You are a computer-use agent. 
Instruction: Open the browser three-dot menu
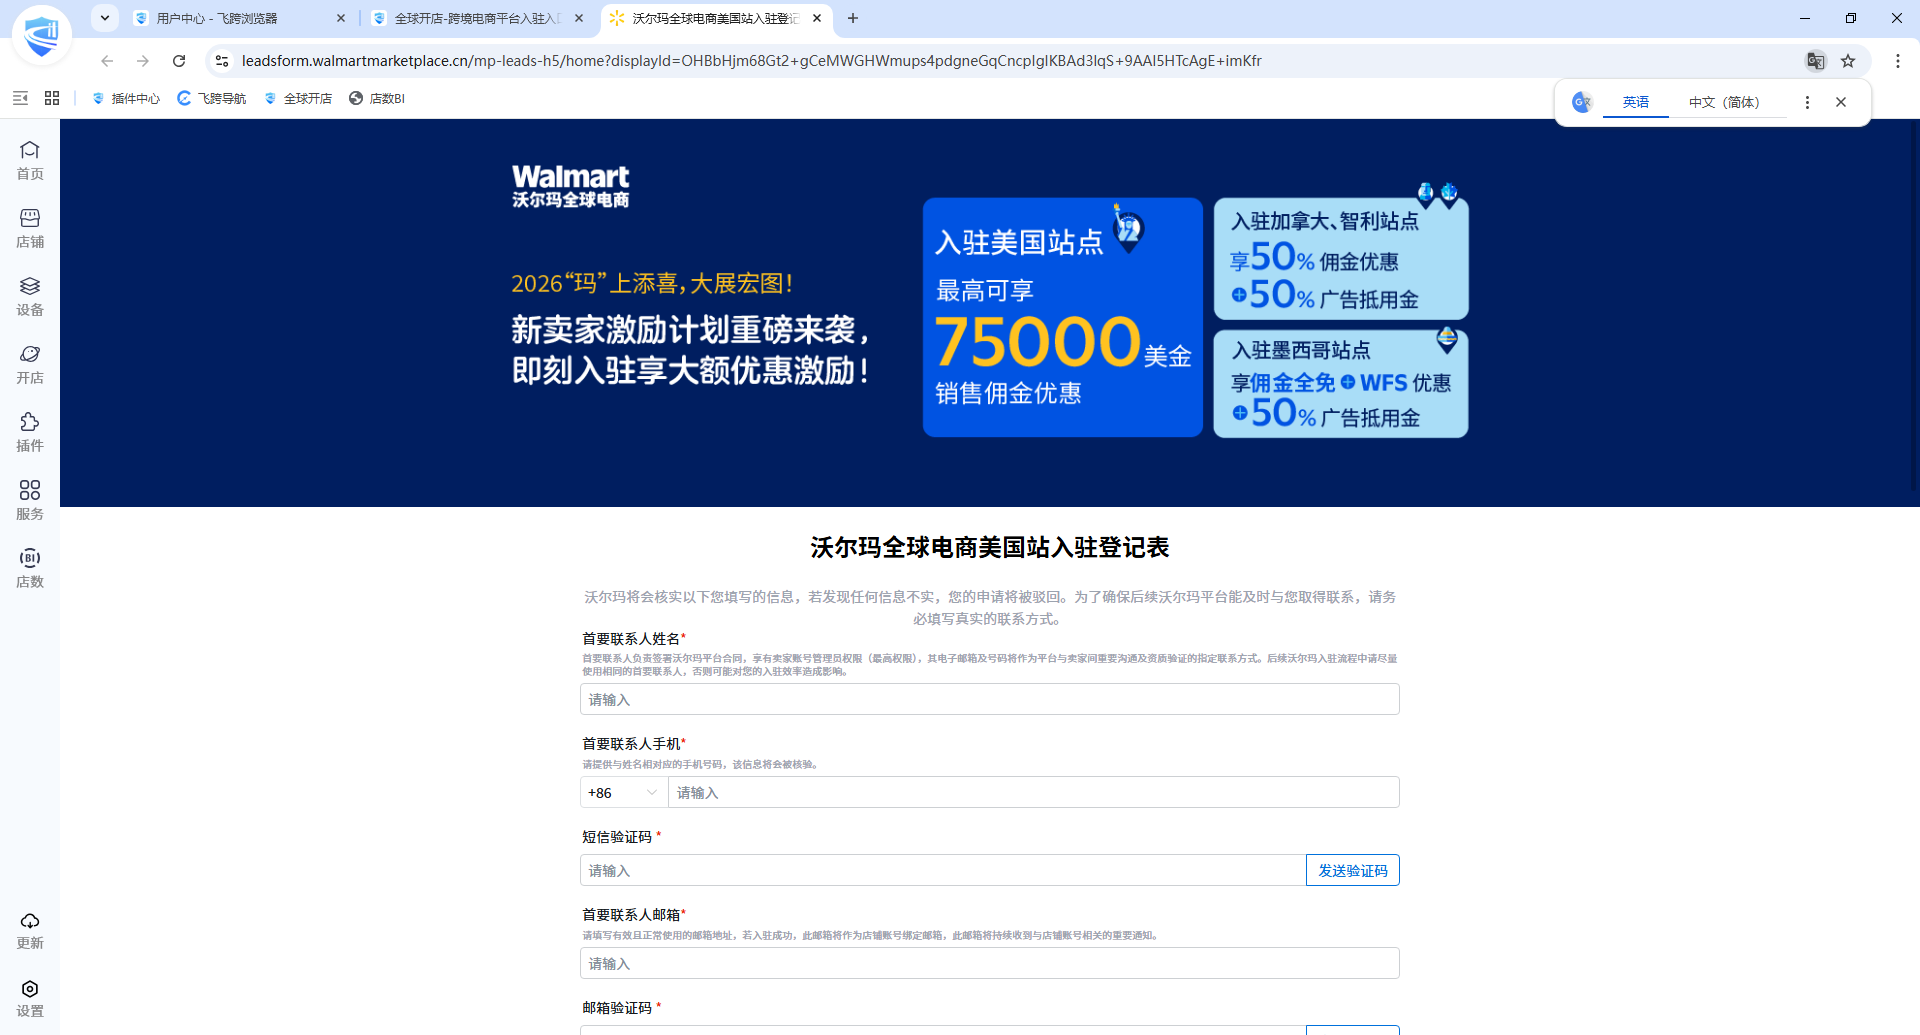pos(1898,61)
